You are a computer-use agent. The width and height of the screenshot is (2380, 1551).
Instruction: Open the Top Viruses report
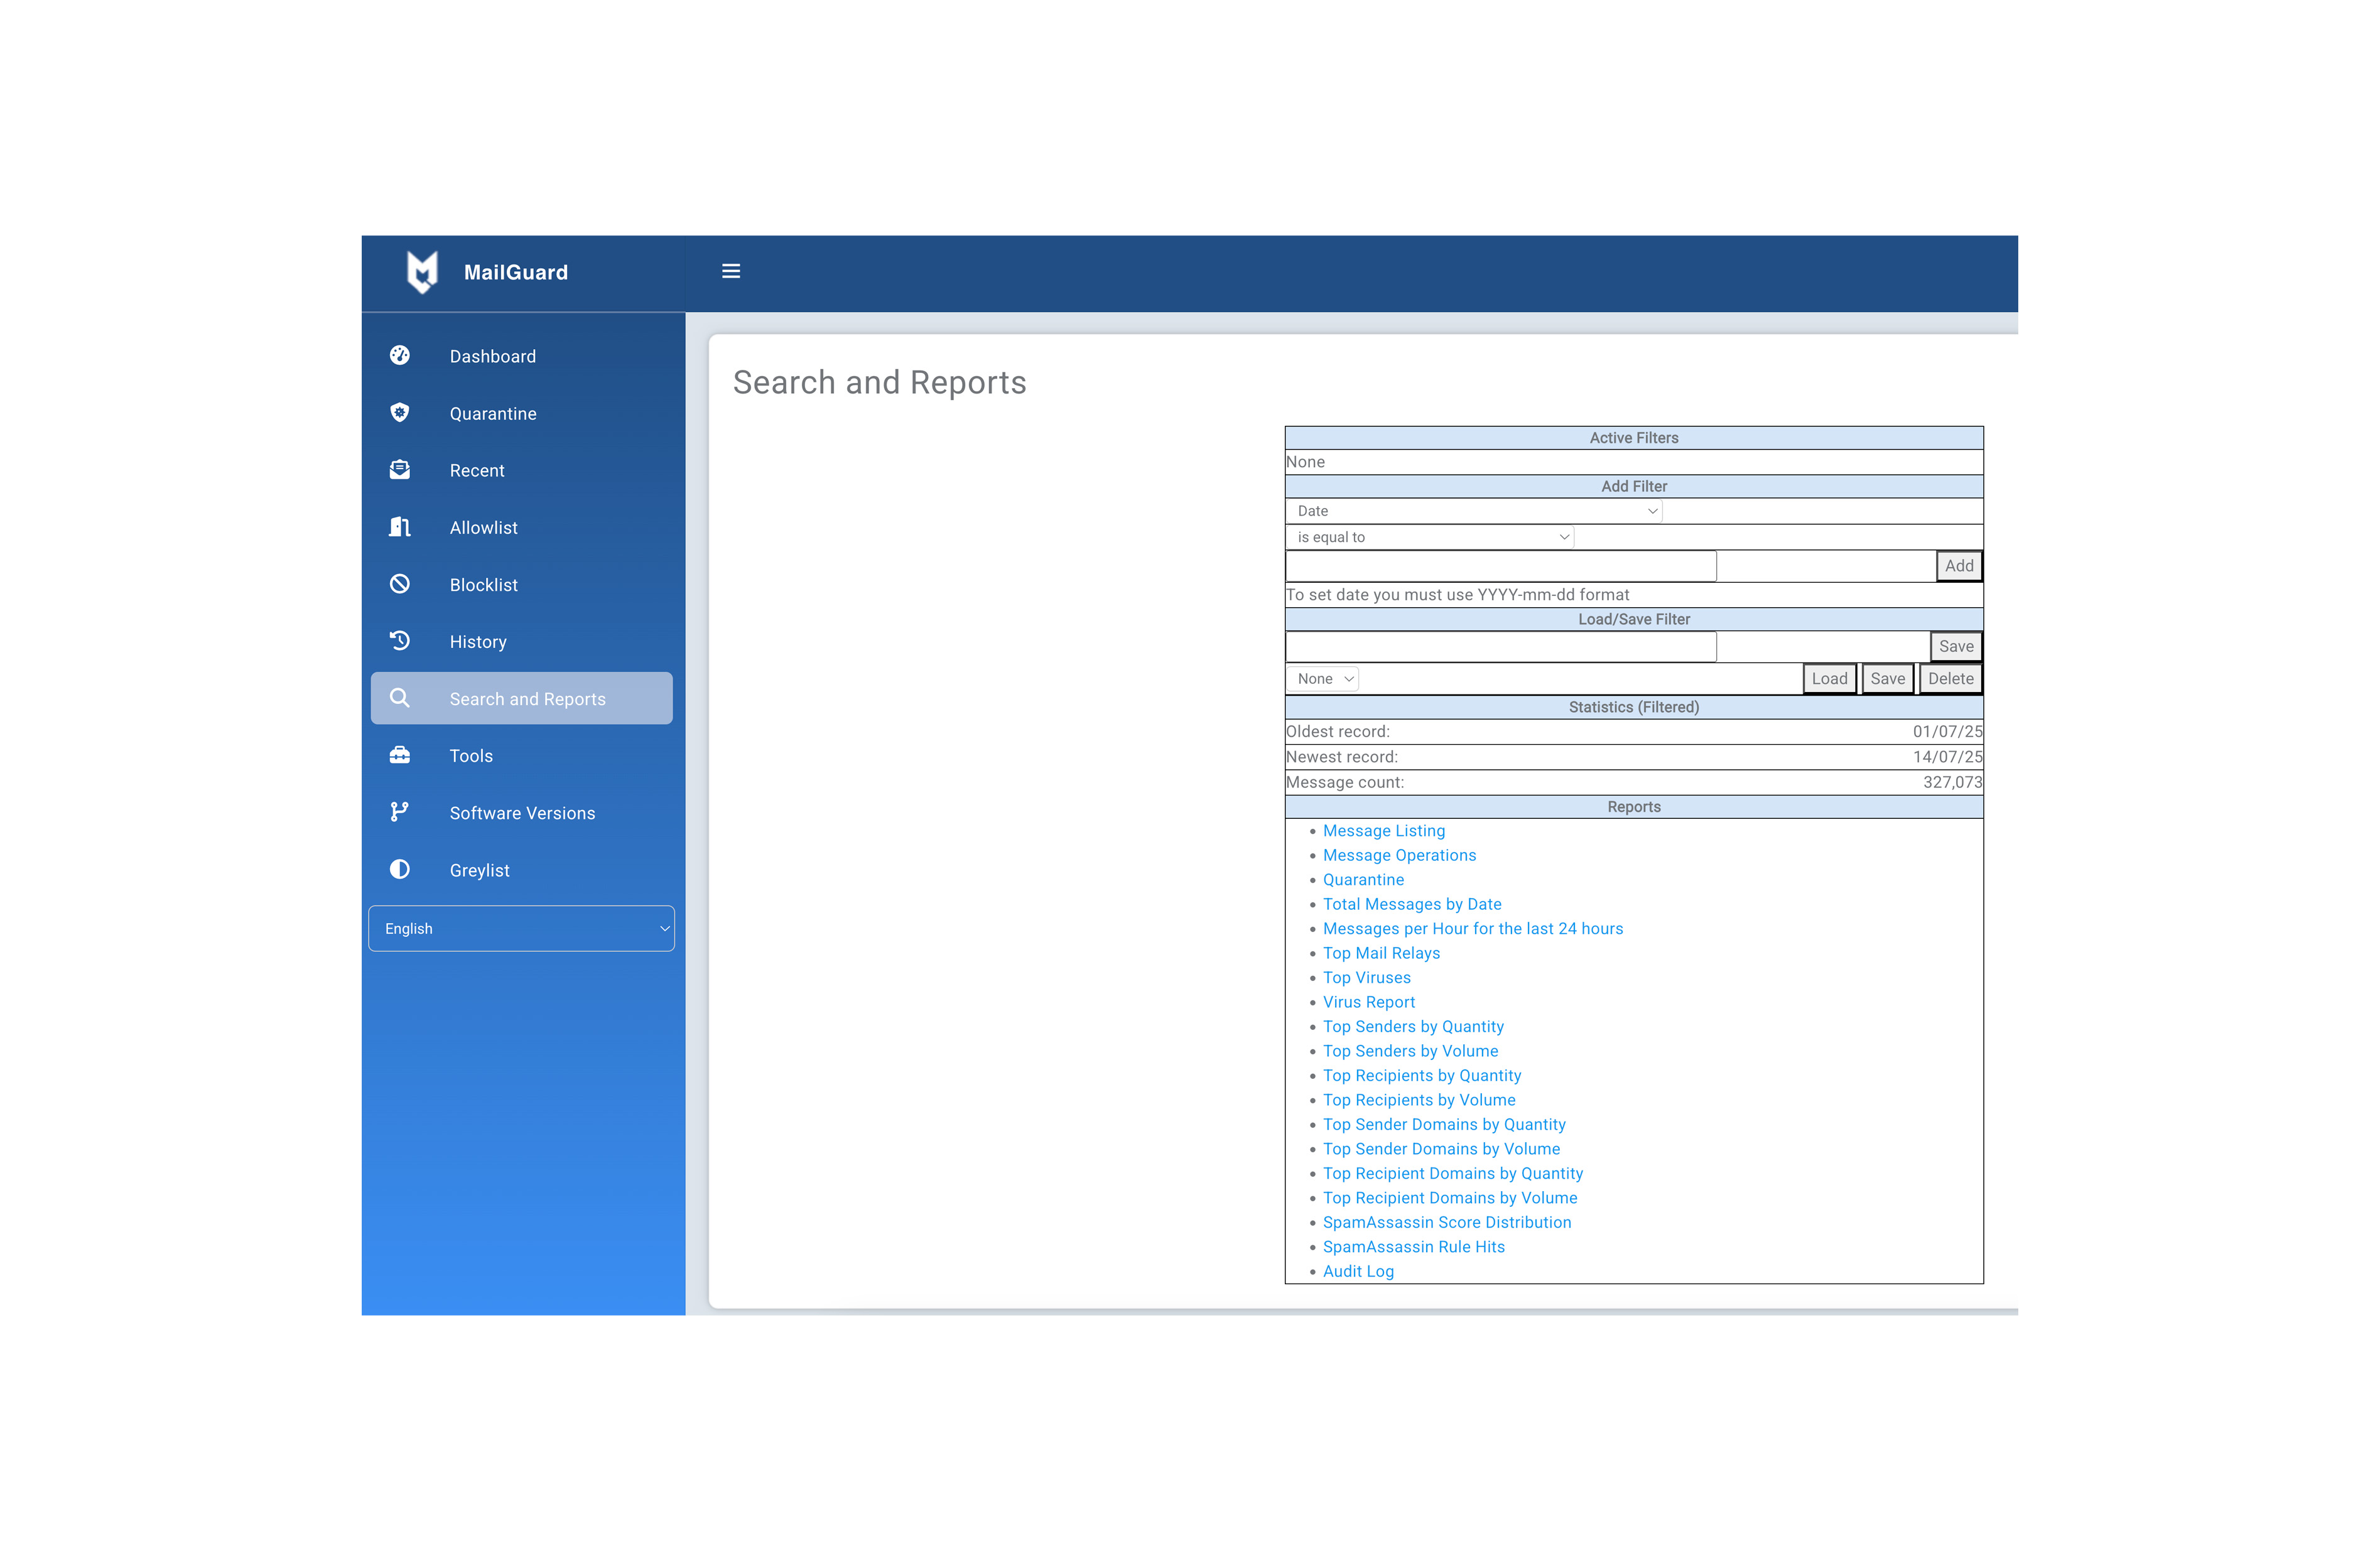pyautogui.click(x=1367, y=978)
